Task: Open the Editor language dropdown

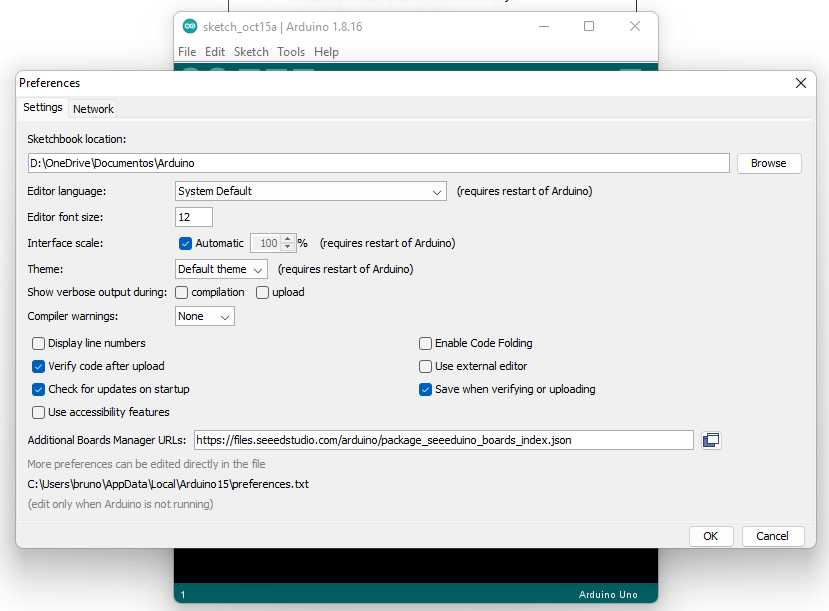Action: (310, 191)
